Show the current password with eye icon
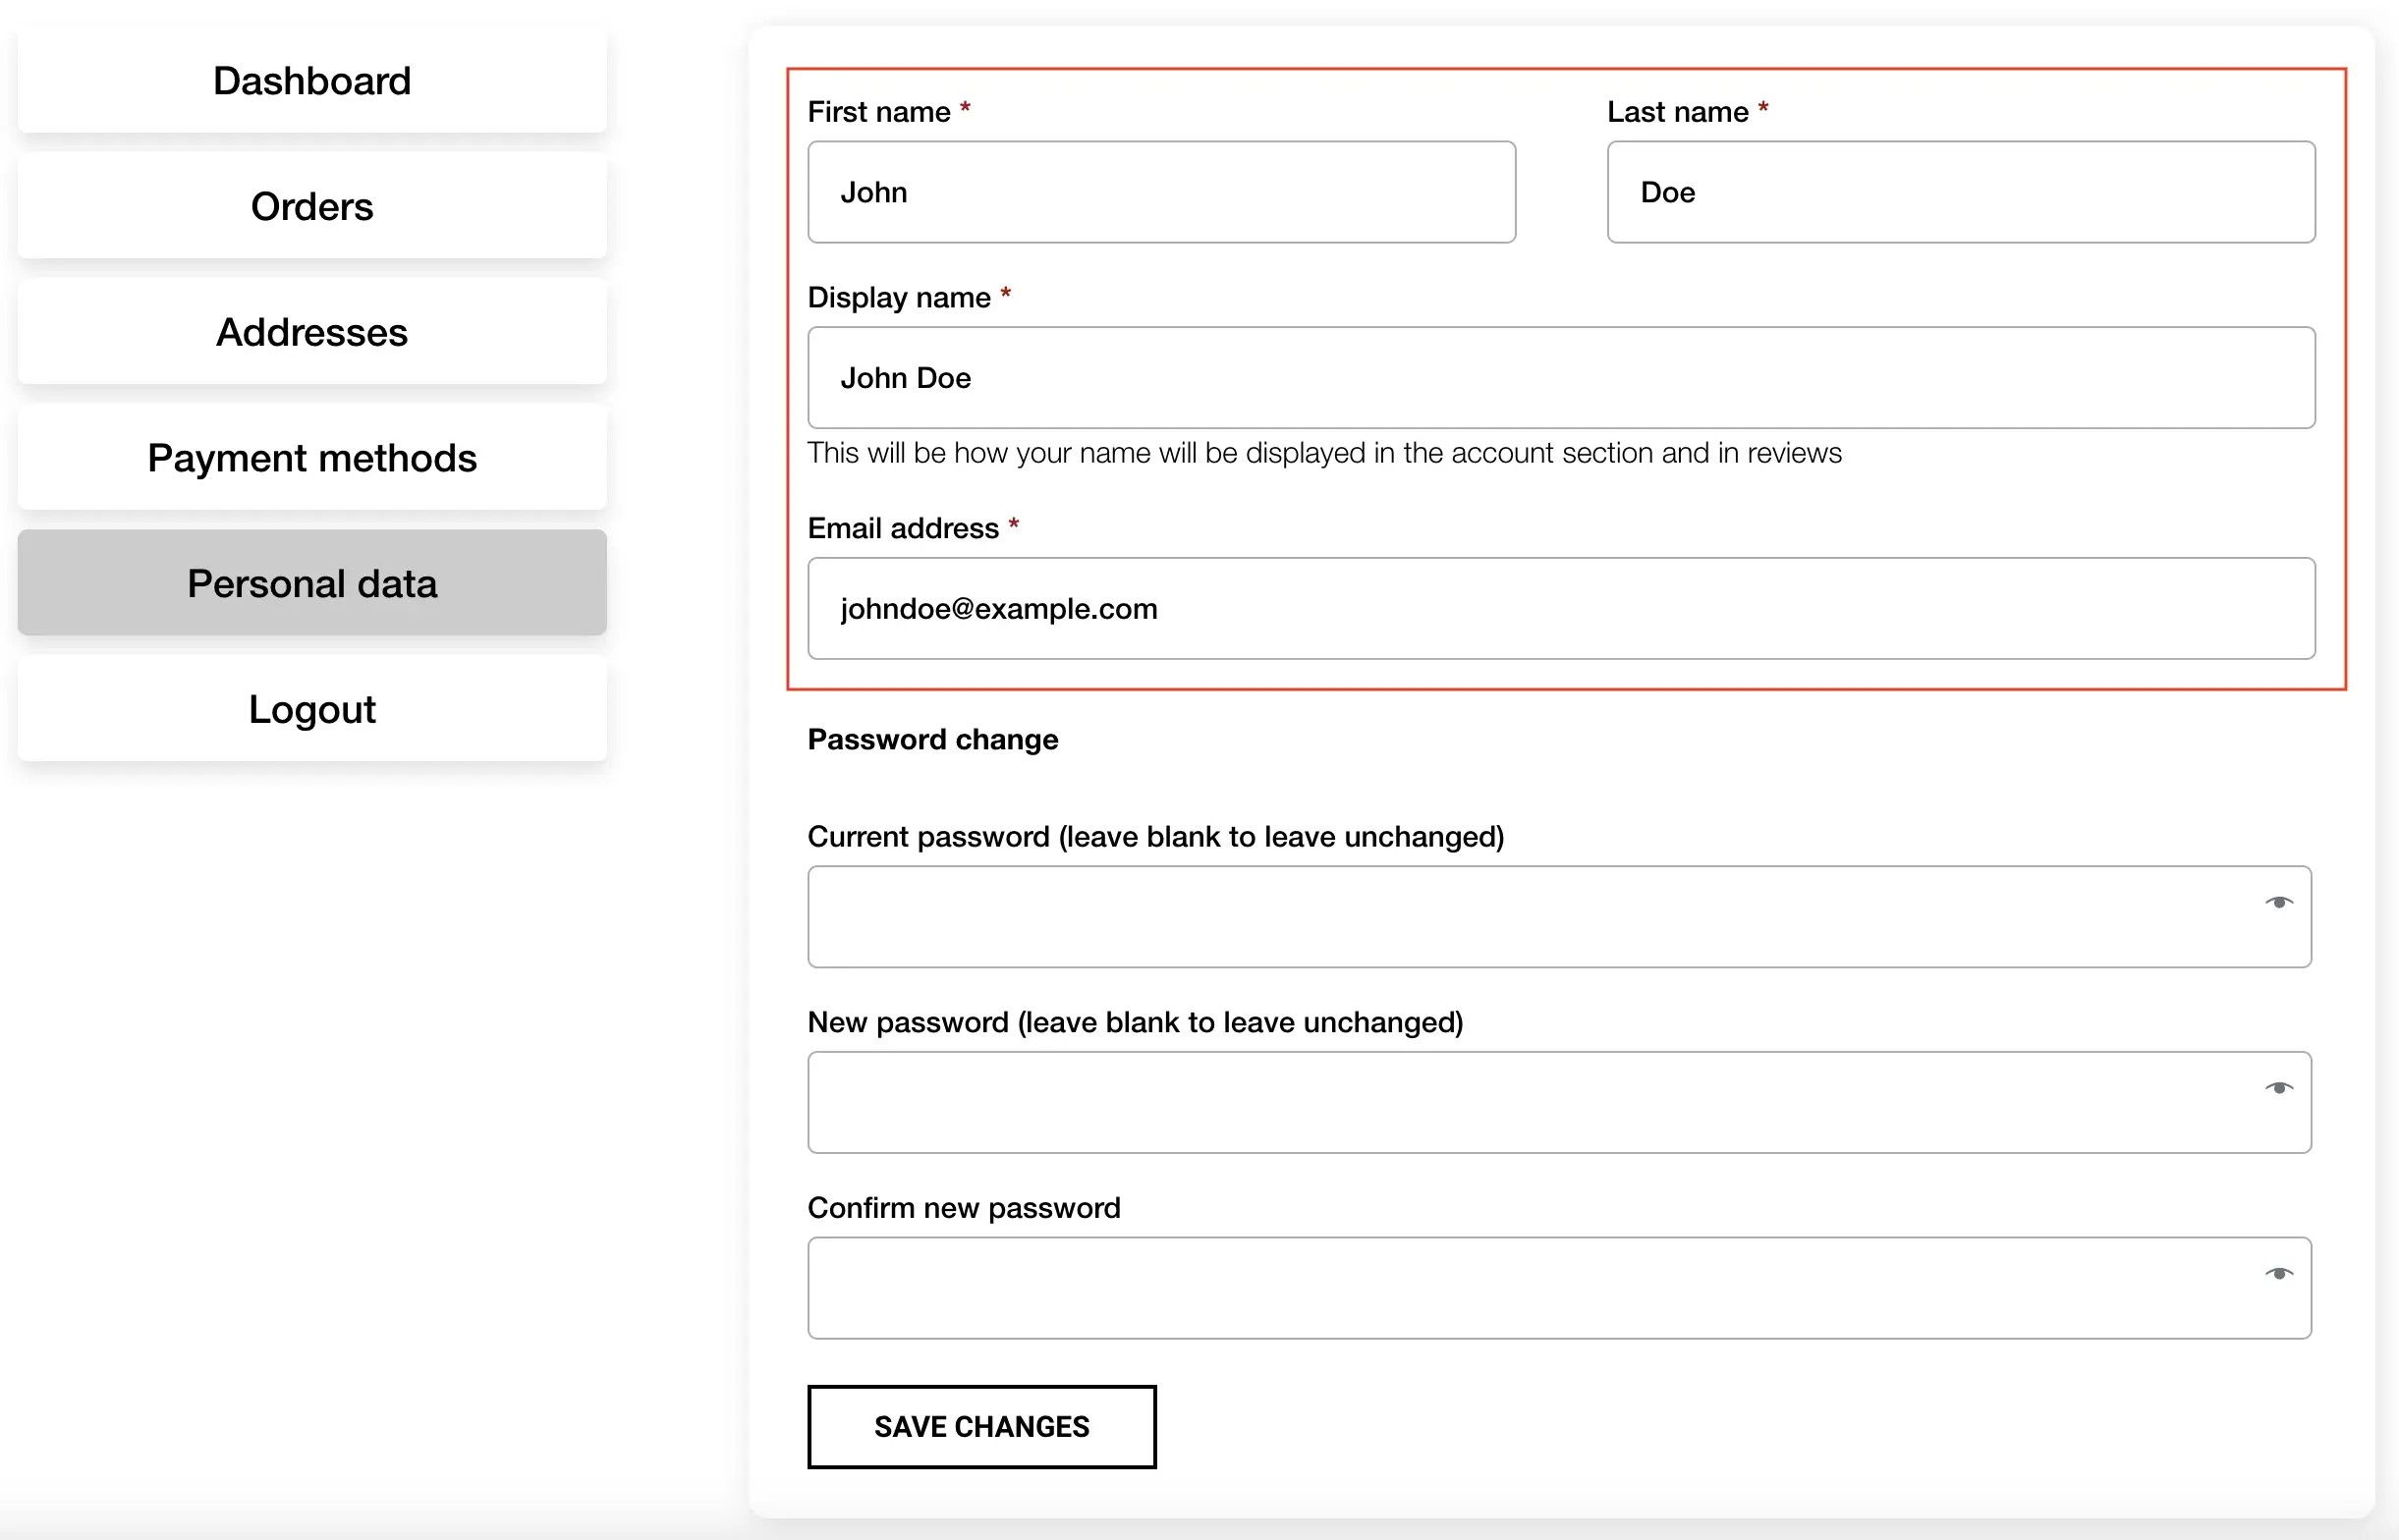 (x=2278, y=903)
